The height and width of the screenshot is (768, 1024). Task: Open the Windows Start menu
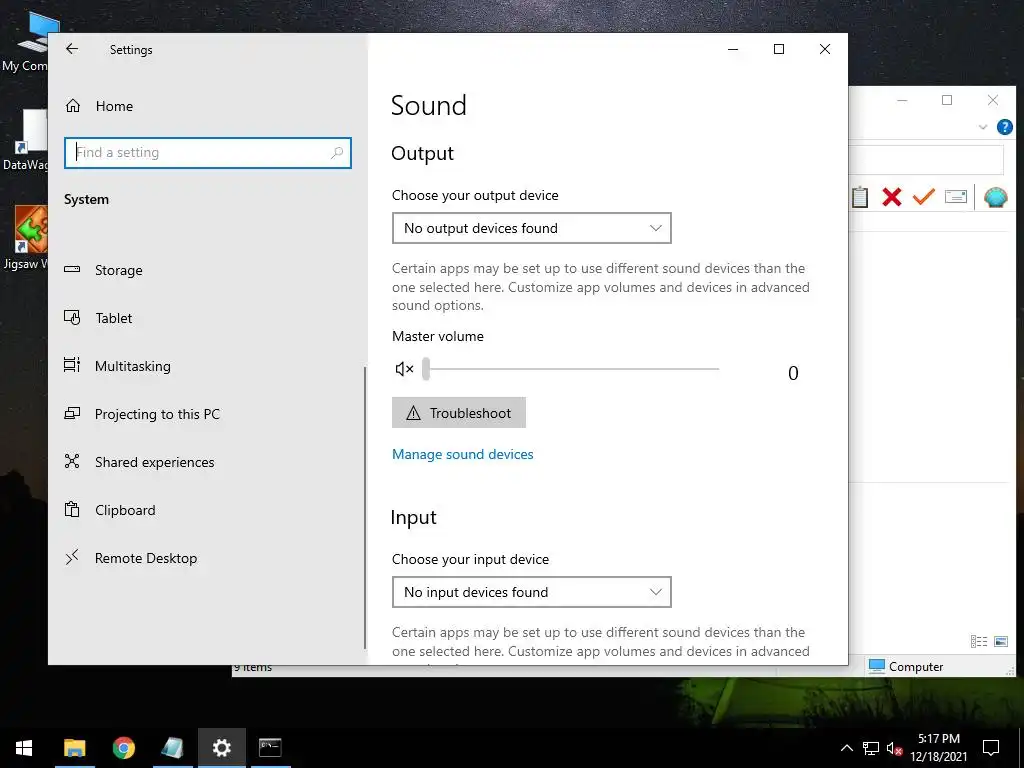click(x=24, y=748)
